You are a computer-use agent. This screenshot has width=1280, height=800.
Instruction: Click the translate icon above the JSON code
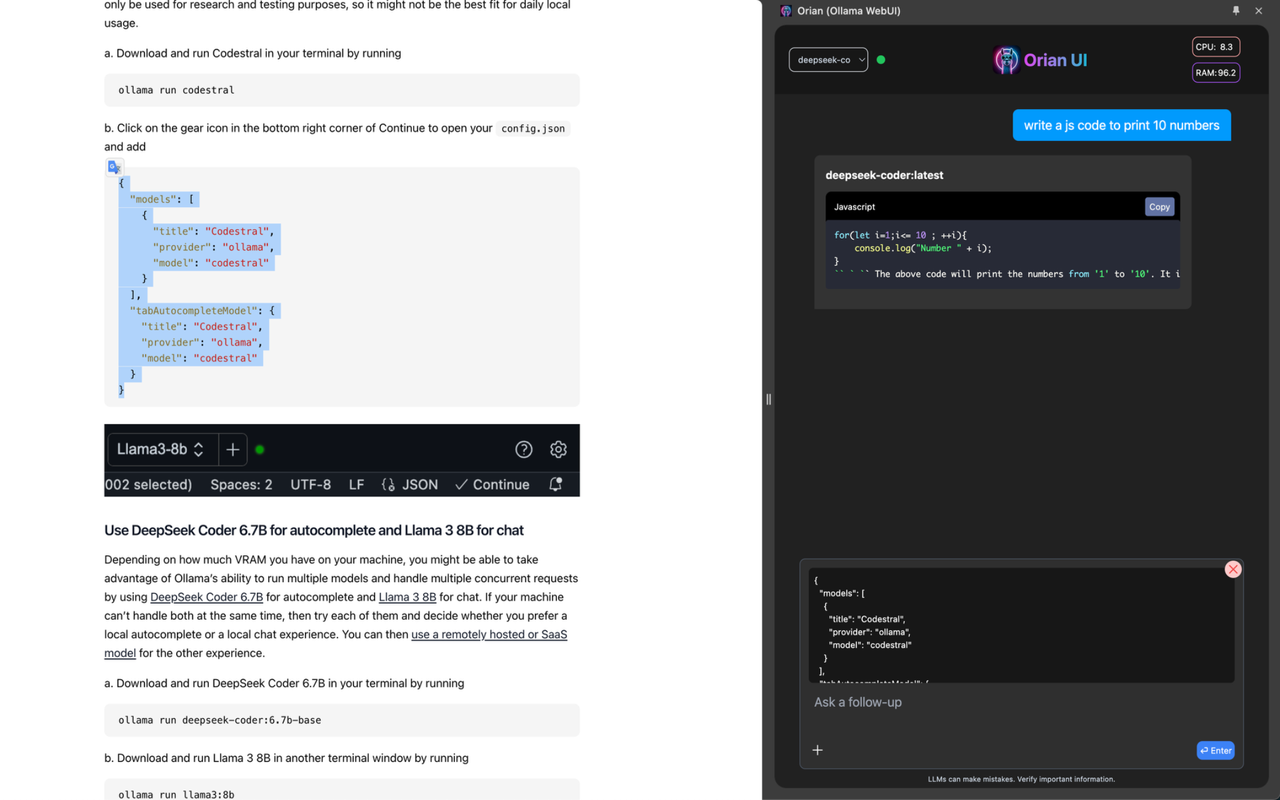point(114,167)
